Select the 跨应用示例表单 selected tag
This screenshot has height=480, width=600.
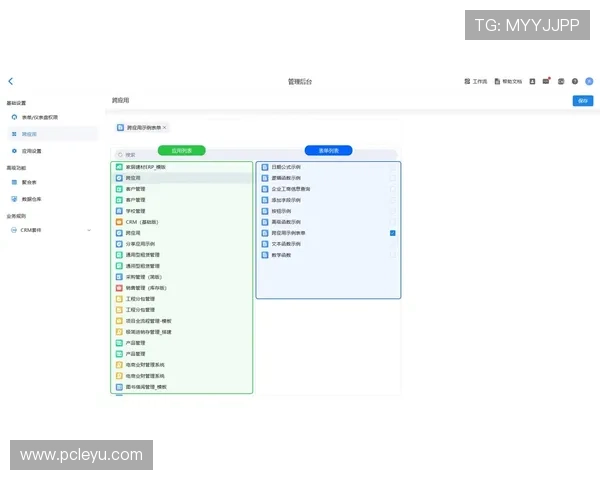142,127
